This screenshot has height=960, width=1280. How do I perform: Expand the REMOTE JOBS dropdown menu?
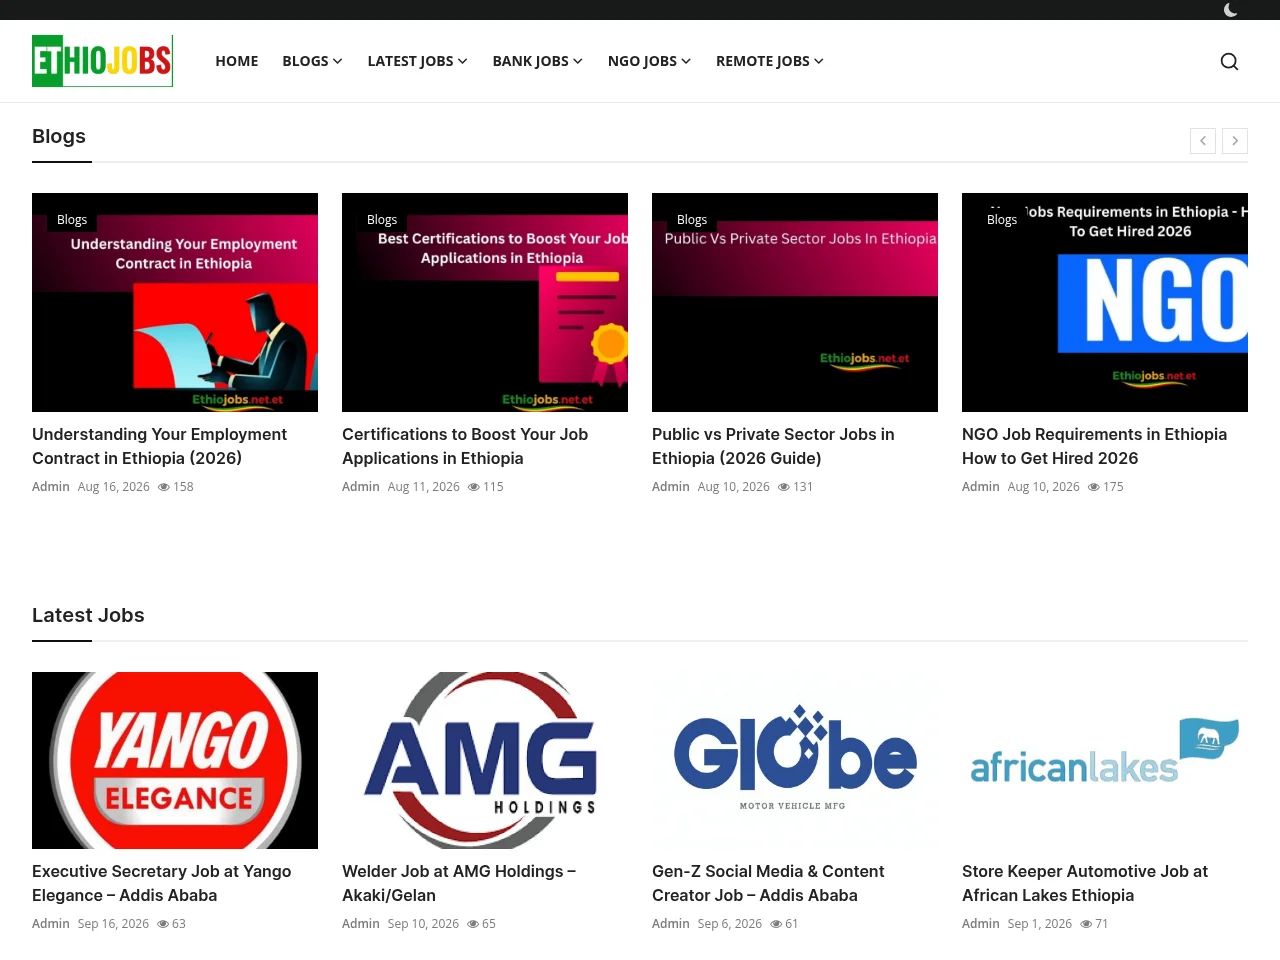coord(770,61)
